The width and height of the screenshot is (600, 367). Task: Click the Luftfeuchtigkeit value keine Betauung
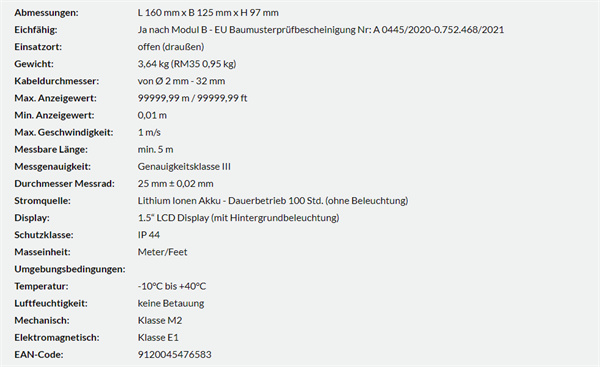pyautogui.click(x=171, y=303)
